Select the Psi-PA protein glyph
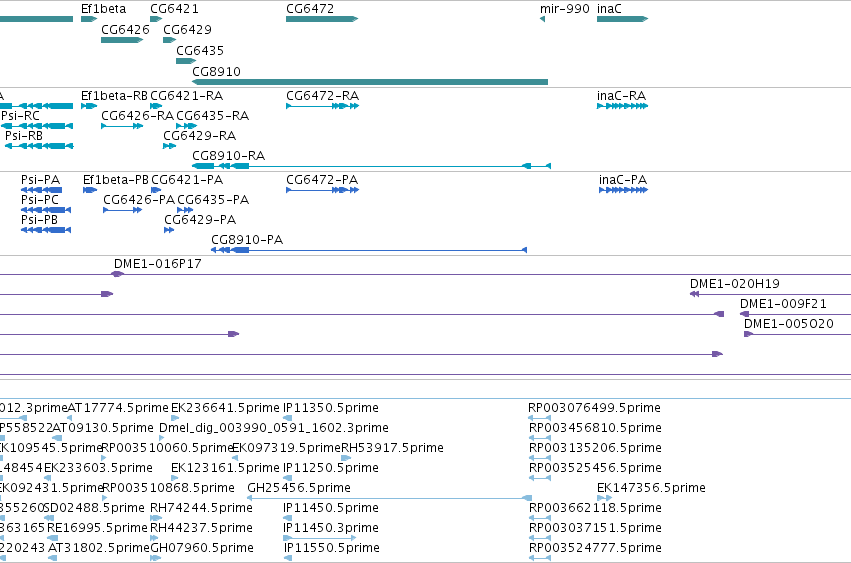Screen dimensions: 851x563 42,190
